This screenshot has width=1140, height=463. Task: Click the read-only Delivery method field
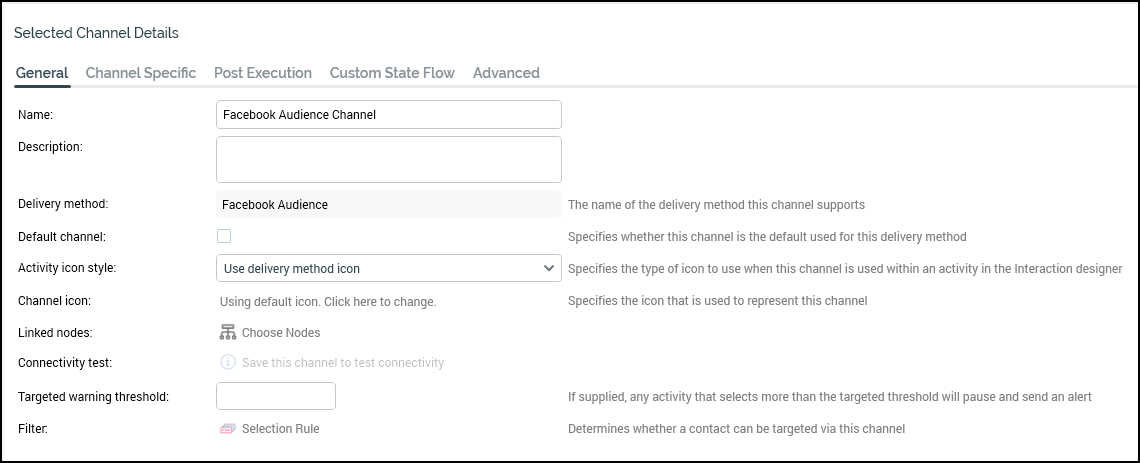pos(388,204)
